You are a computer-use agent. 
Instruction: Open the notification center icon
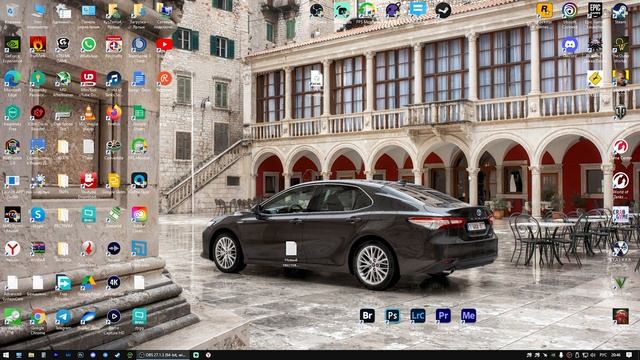click(x=629, y=355)
